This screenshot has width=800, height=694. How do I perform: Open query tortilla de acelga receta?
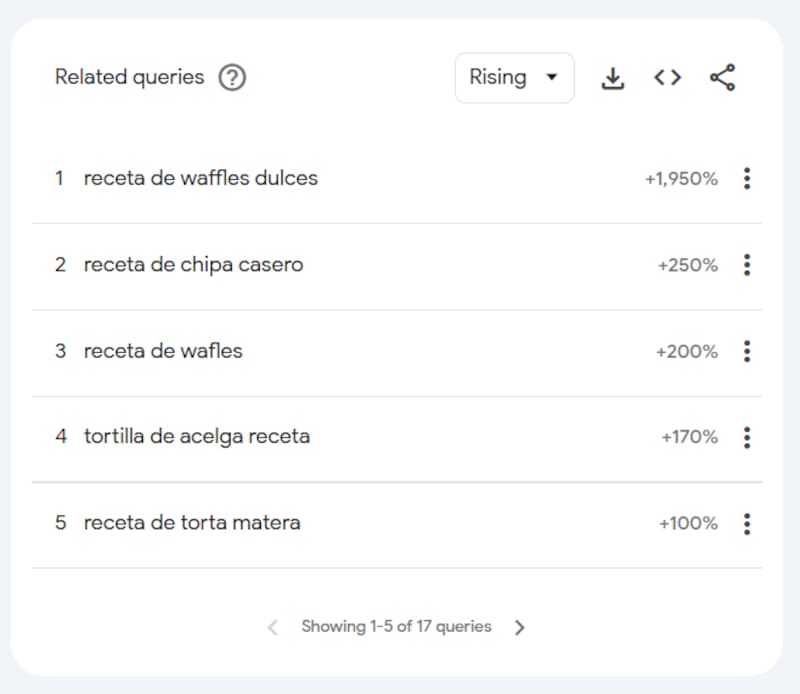197,437
